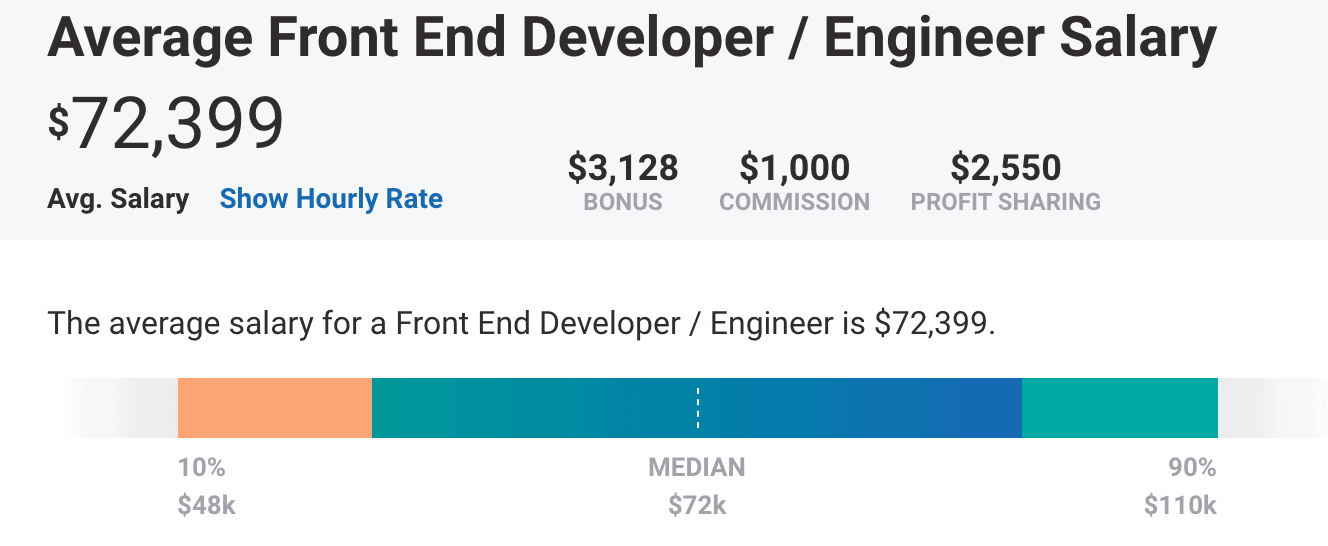Screen dimensions: 1328x546
Task: Click the average salary description sentence
Action: point(522,325)
